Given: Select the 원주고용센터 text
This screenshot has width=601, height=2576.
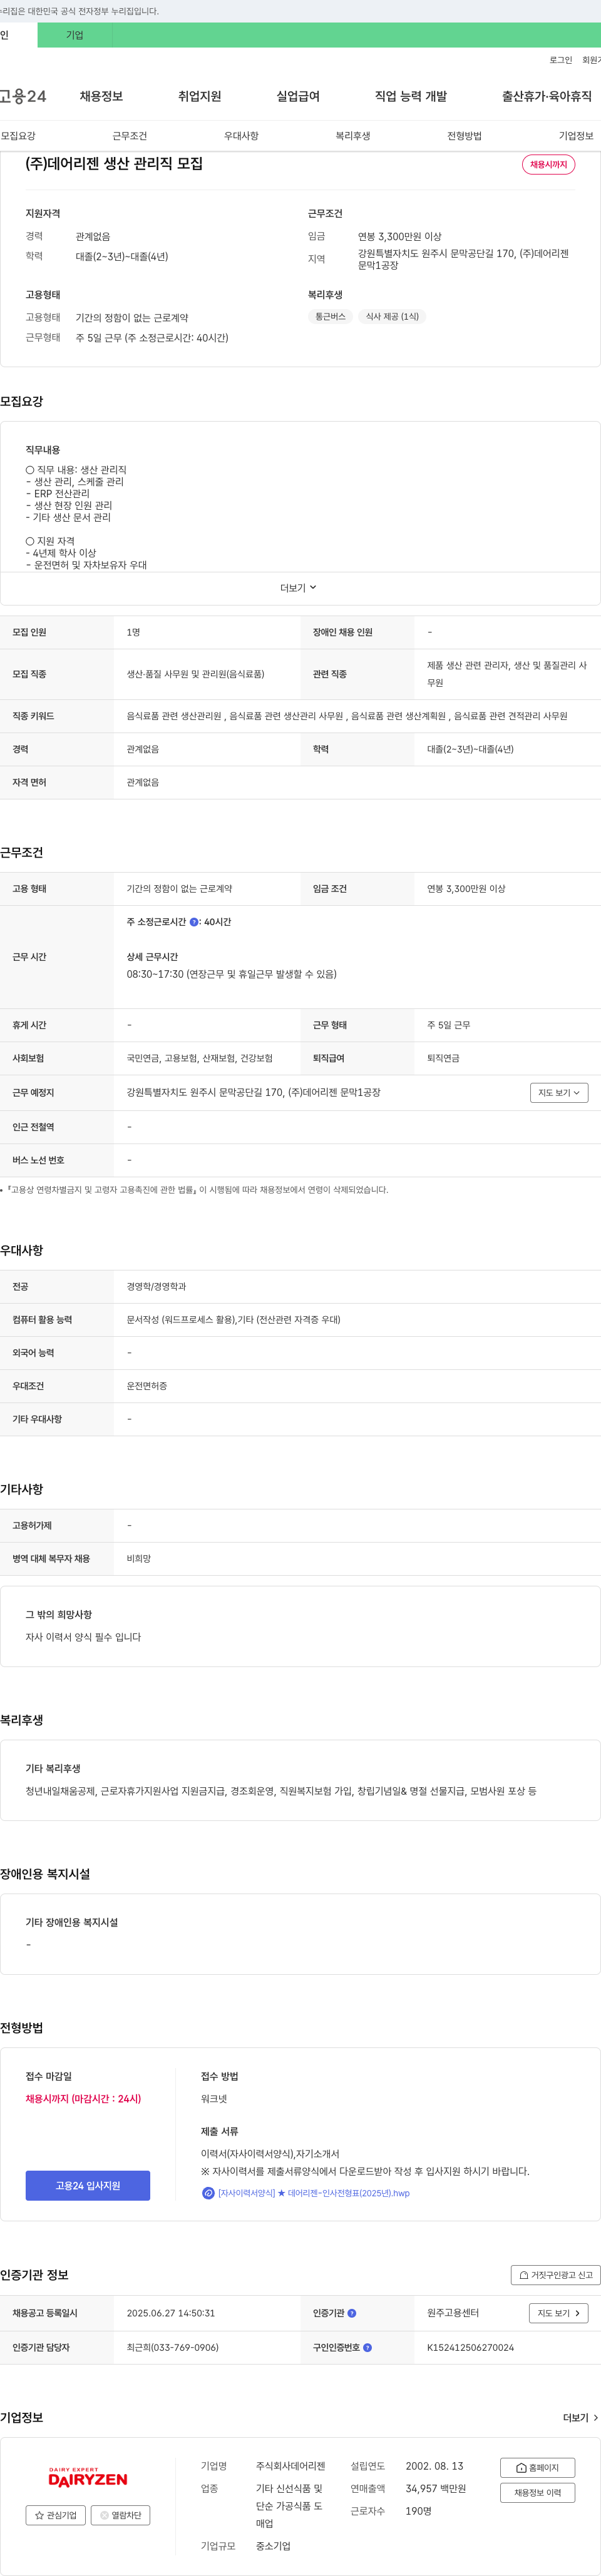Looking at the screenshot, I should (453, 2313).
